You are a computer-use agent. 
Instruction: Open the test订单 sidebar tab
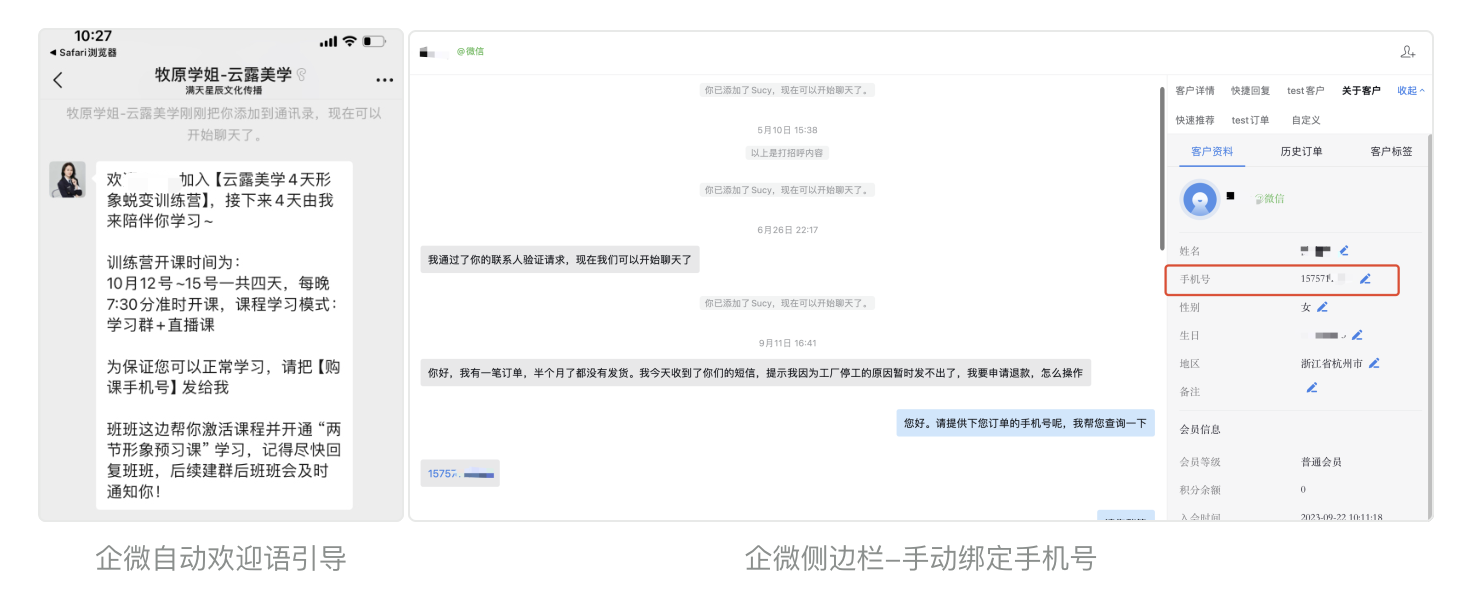click(1250, 120)
